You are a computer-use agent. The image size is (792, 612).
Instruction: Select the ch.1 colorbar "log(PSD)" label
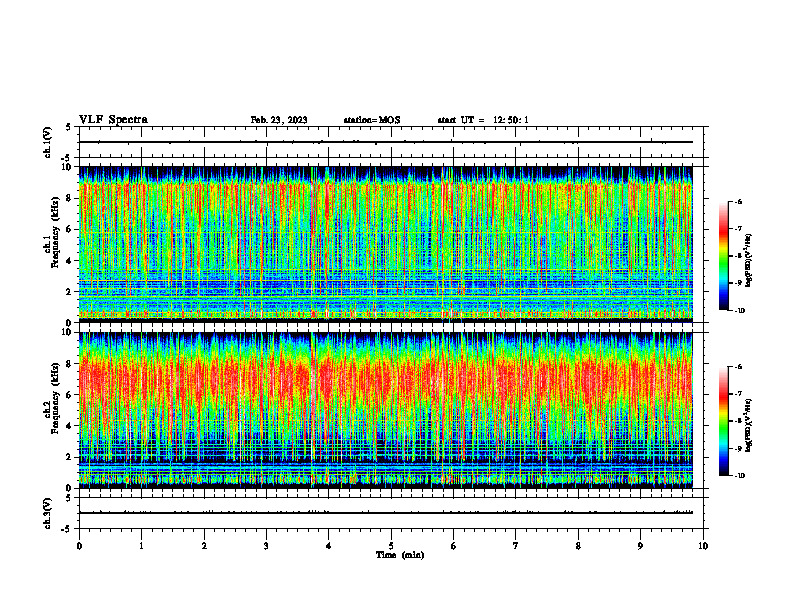pyautogui.click(x=749, y=261)
